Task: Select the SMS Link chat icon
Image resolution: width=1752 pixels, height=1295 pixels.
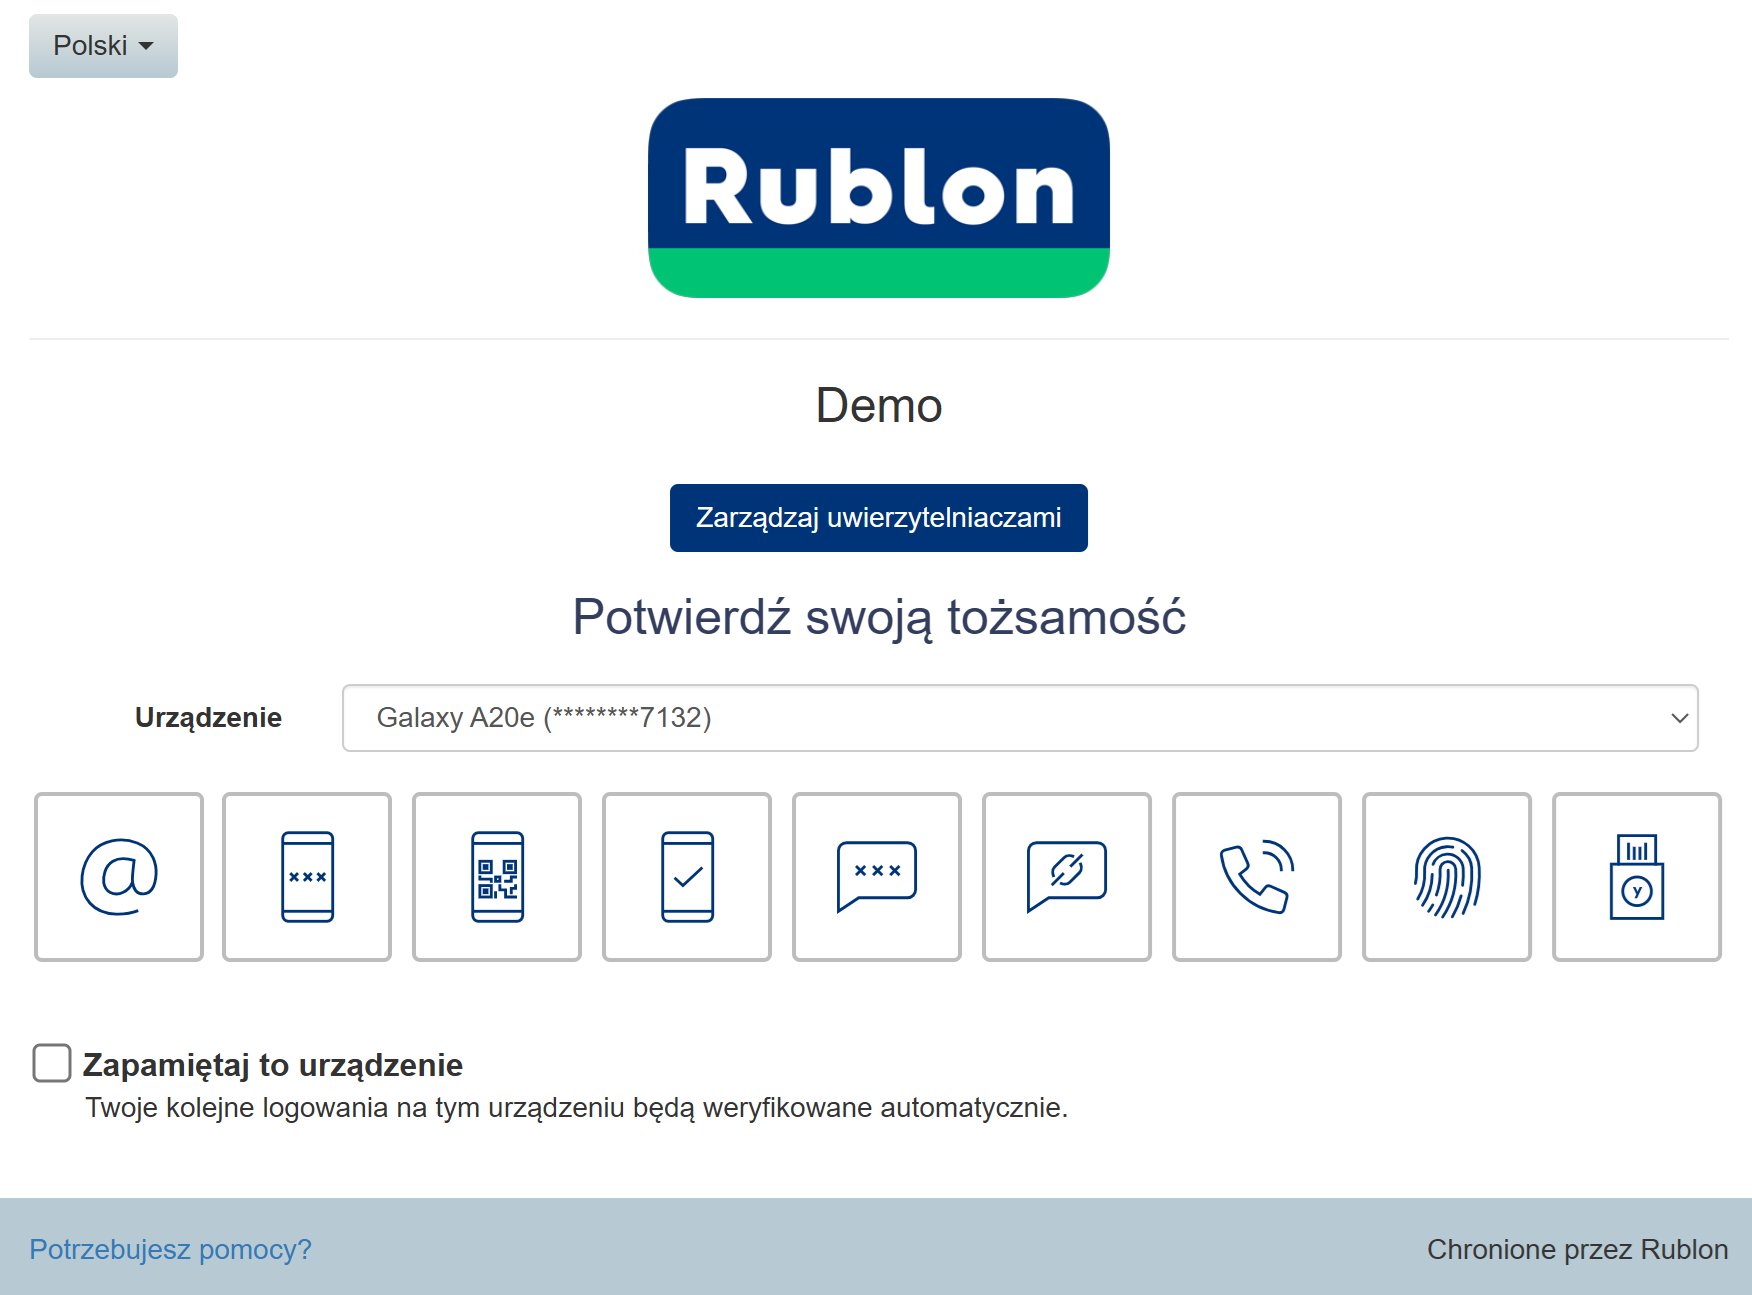Action: point(1067,877)
